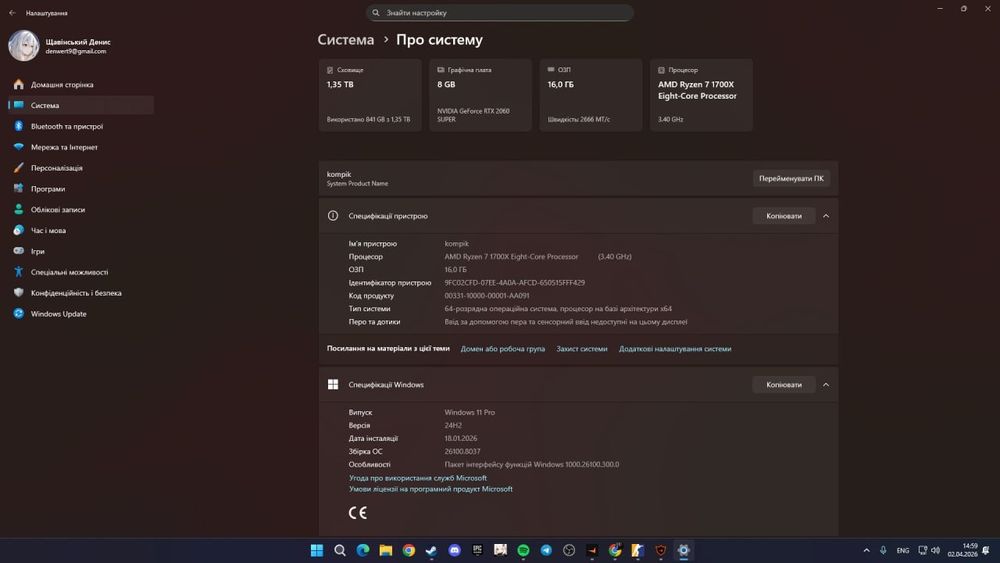Open the Захист системи link

click(582, 349)
